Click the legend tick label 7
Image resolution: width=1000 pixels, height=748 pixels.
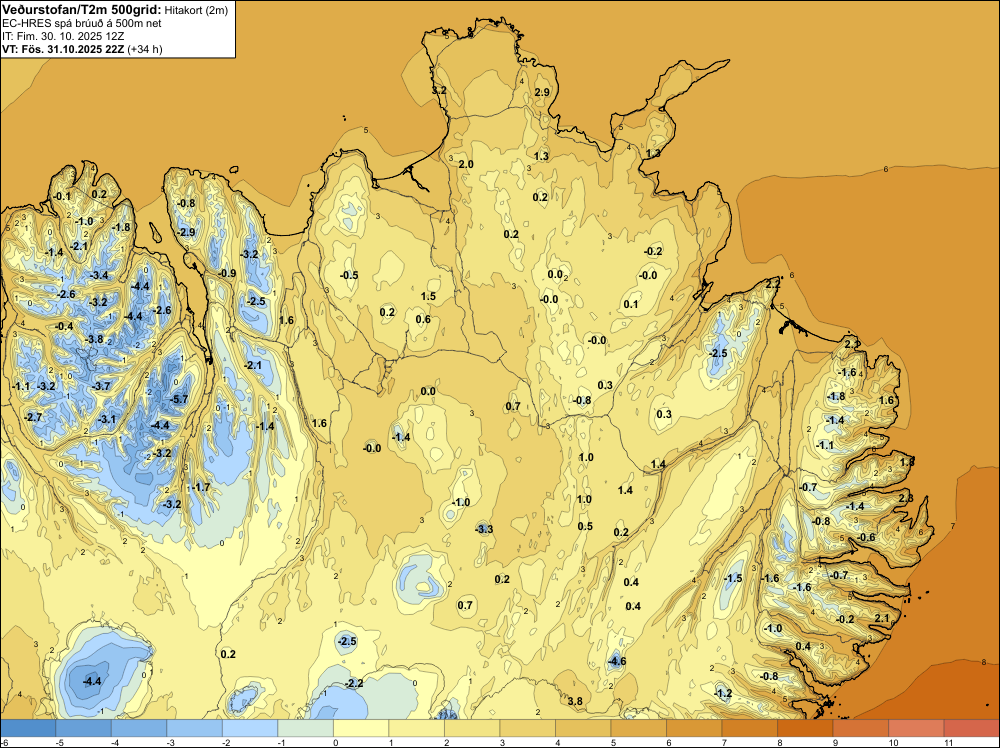pyautogui.click(x=724, y=742)
